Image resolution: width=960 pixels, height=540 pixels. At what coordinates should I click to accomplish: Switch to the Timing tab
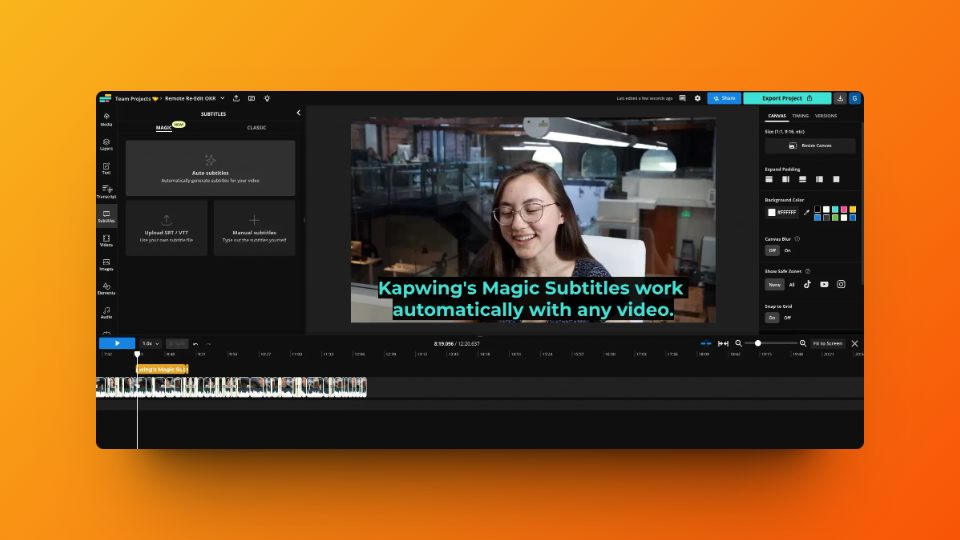800,116
